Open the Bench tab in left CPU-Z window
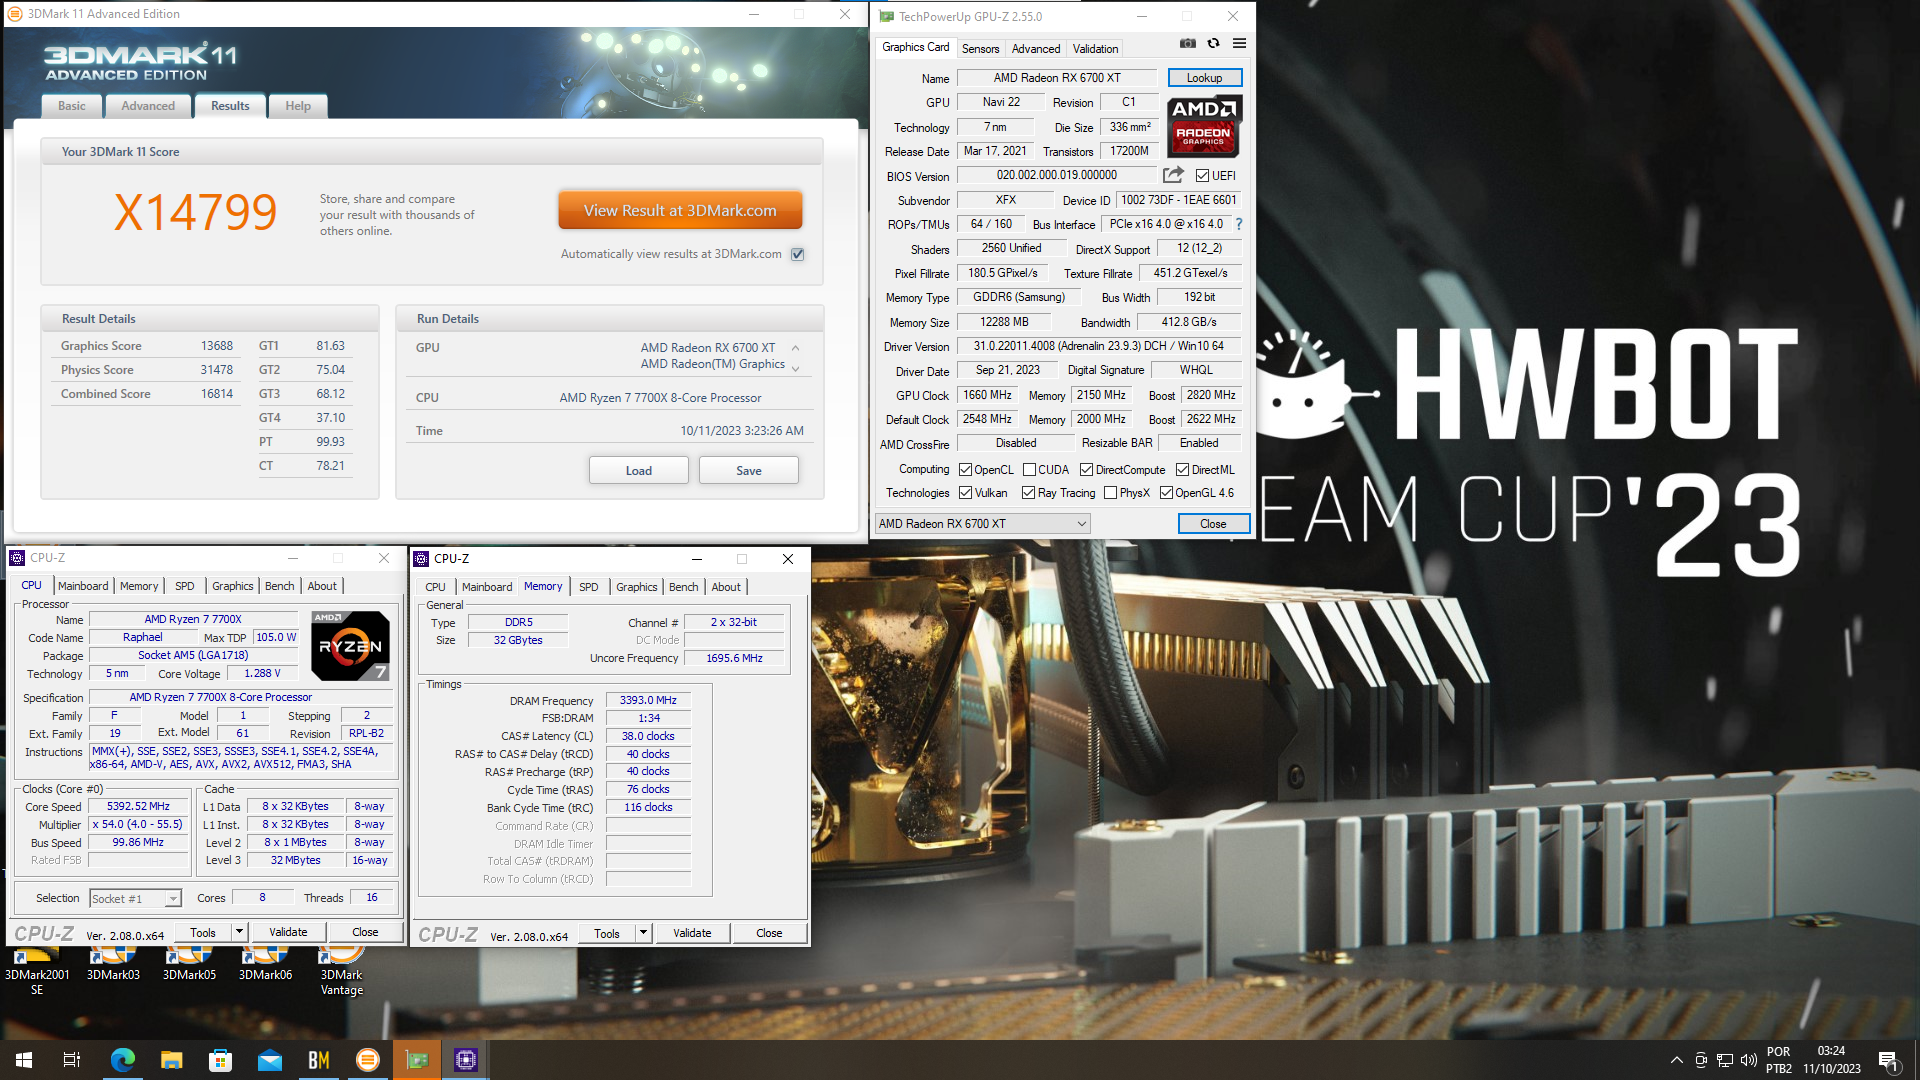The height and width of the screenshot is (1080, 1920). point(279,586)
